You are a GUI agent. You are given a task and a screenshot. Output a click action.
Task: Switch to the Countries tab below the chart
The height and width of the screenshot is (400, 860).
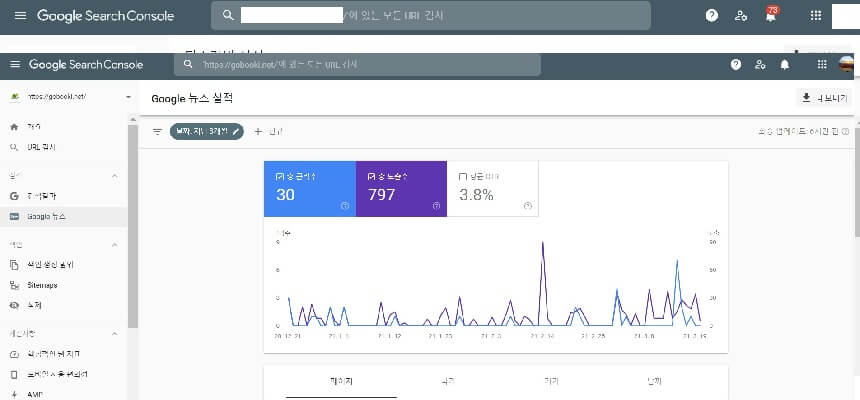[448, 382]
